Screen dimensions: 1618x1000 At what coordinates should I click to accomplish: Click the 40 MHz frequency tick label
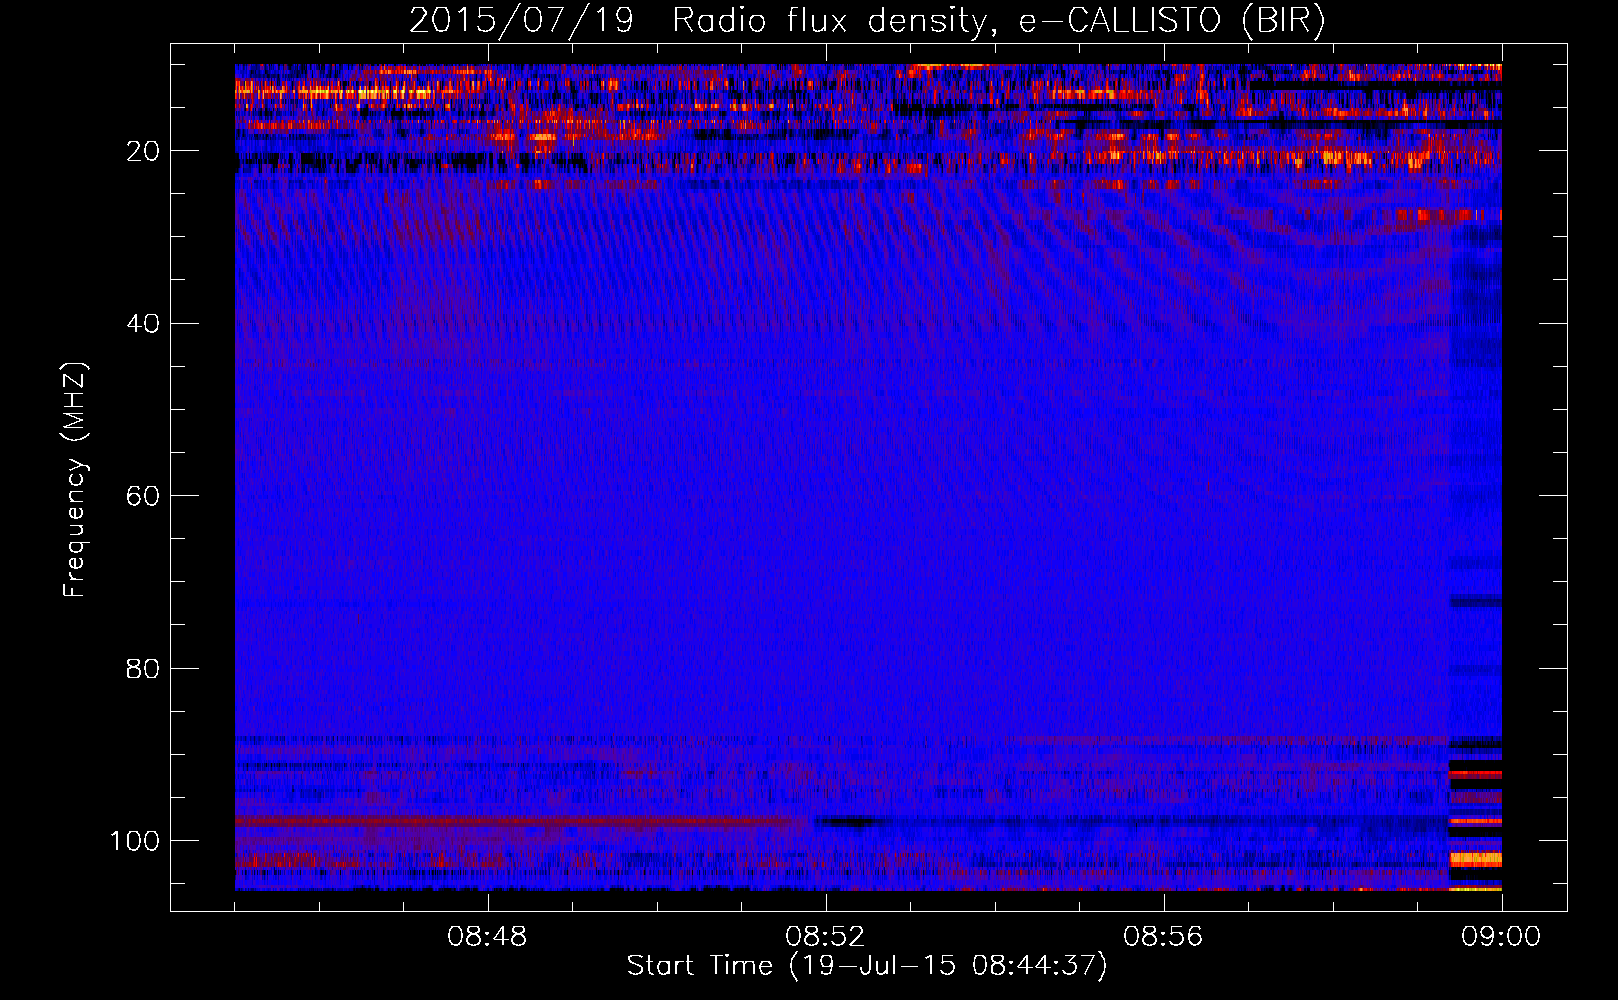[143, 323]
